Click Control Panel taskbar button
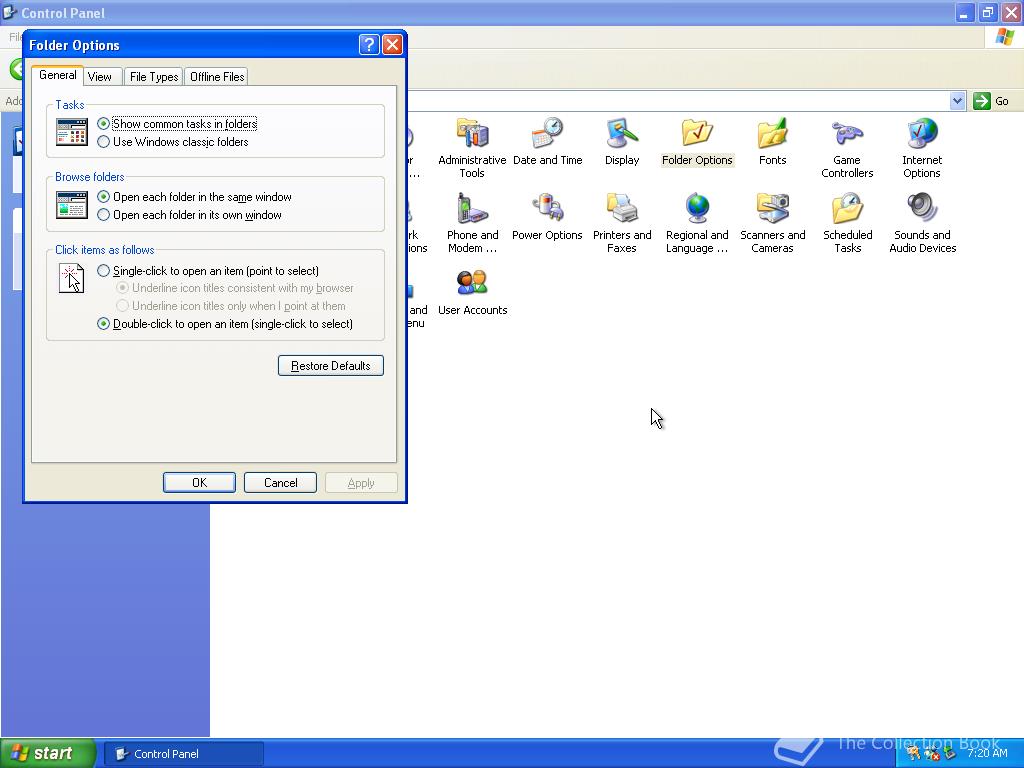The width and height of the screenshot is (1024, 768). click(x=184, y=754)
